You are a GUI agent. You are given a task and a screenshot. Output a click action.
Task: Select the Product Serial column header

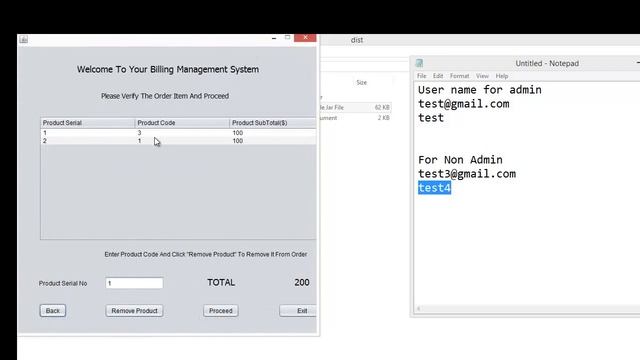pos(88,123)
